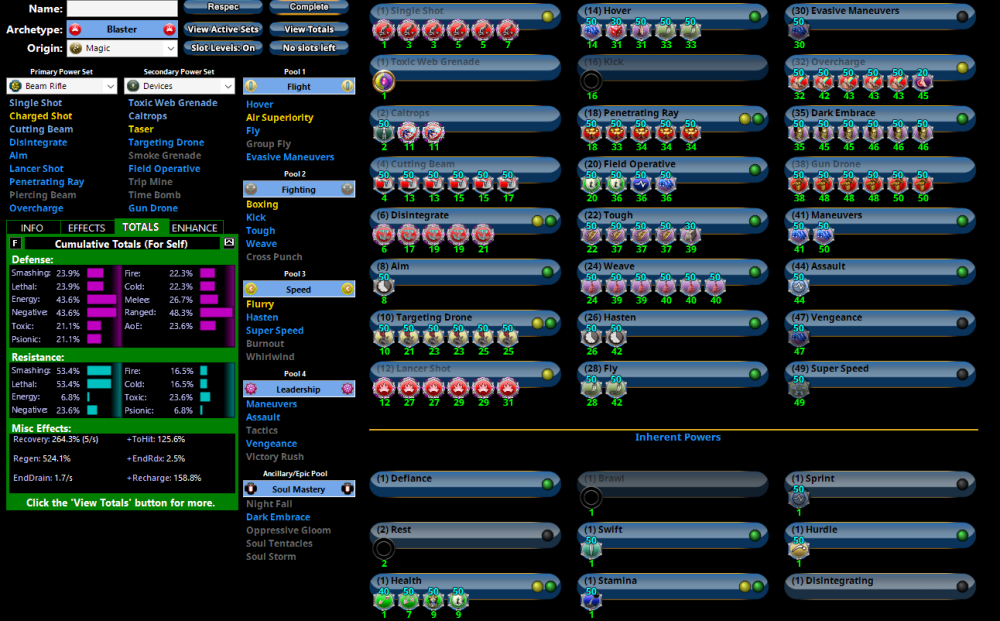Image resolution: width=1000 pixels, height=621 pixels.
Task: Open the Devices secondary power set dropdown
Action: pyautogui.click(x=180, y=87)
